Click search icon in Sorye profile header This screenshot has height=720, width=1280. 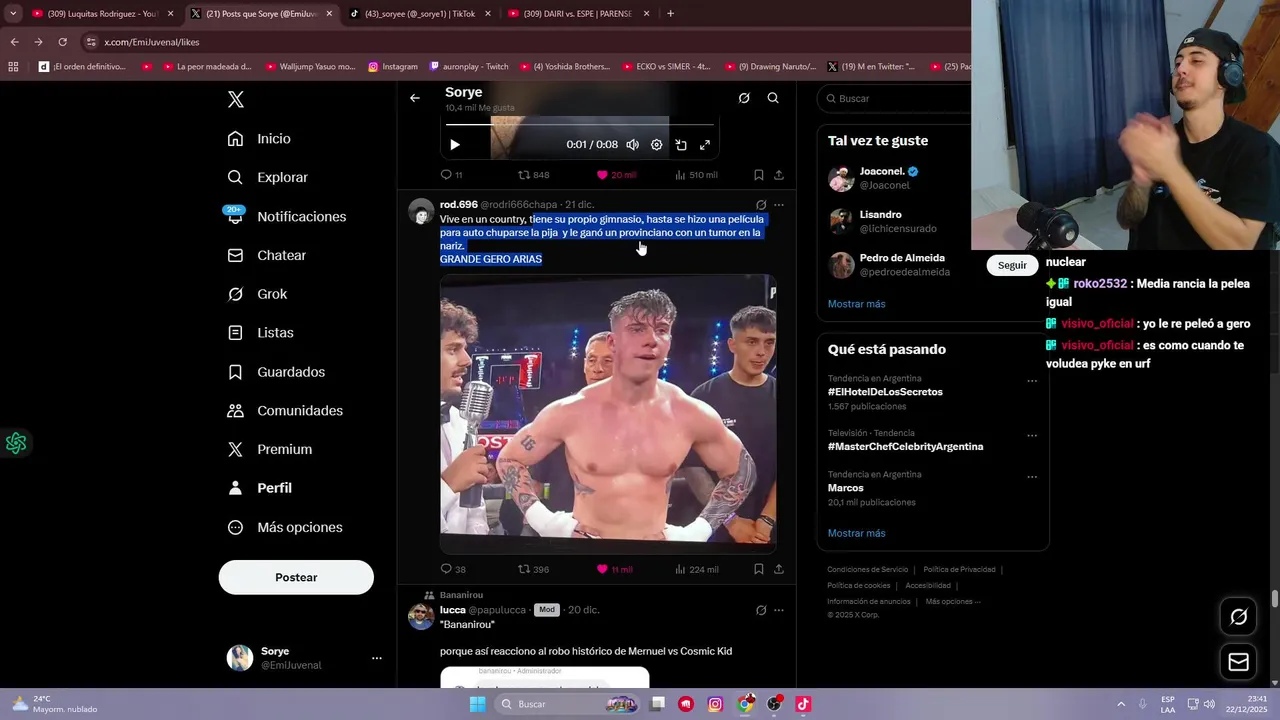(773, 98)
